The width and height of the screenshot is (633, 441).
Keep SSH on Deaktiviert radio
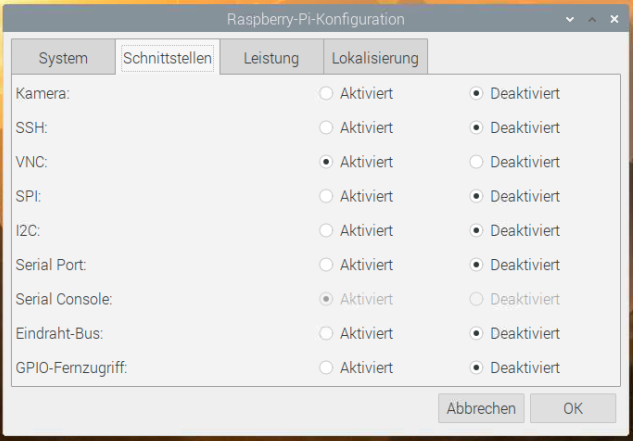click(476, 128)
